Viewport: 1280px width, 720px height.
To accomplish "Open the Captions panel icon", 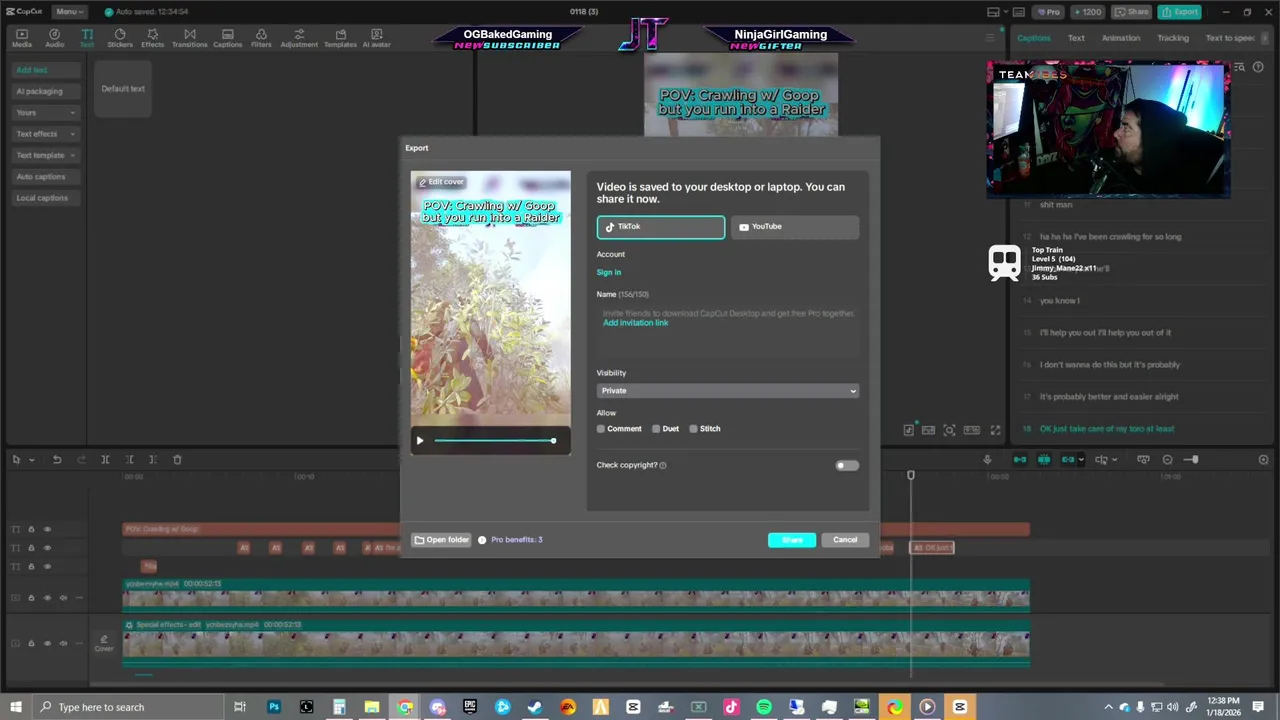I will (x=227, y=38).
